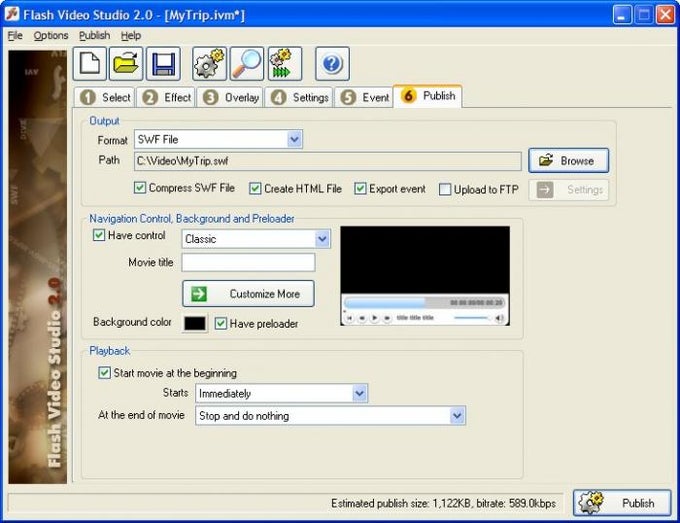The width and height of the screenshot is (680, 523).
Task: Uncheck Create HTML File
Action: tap(255, 188)
